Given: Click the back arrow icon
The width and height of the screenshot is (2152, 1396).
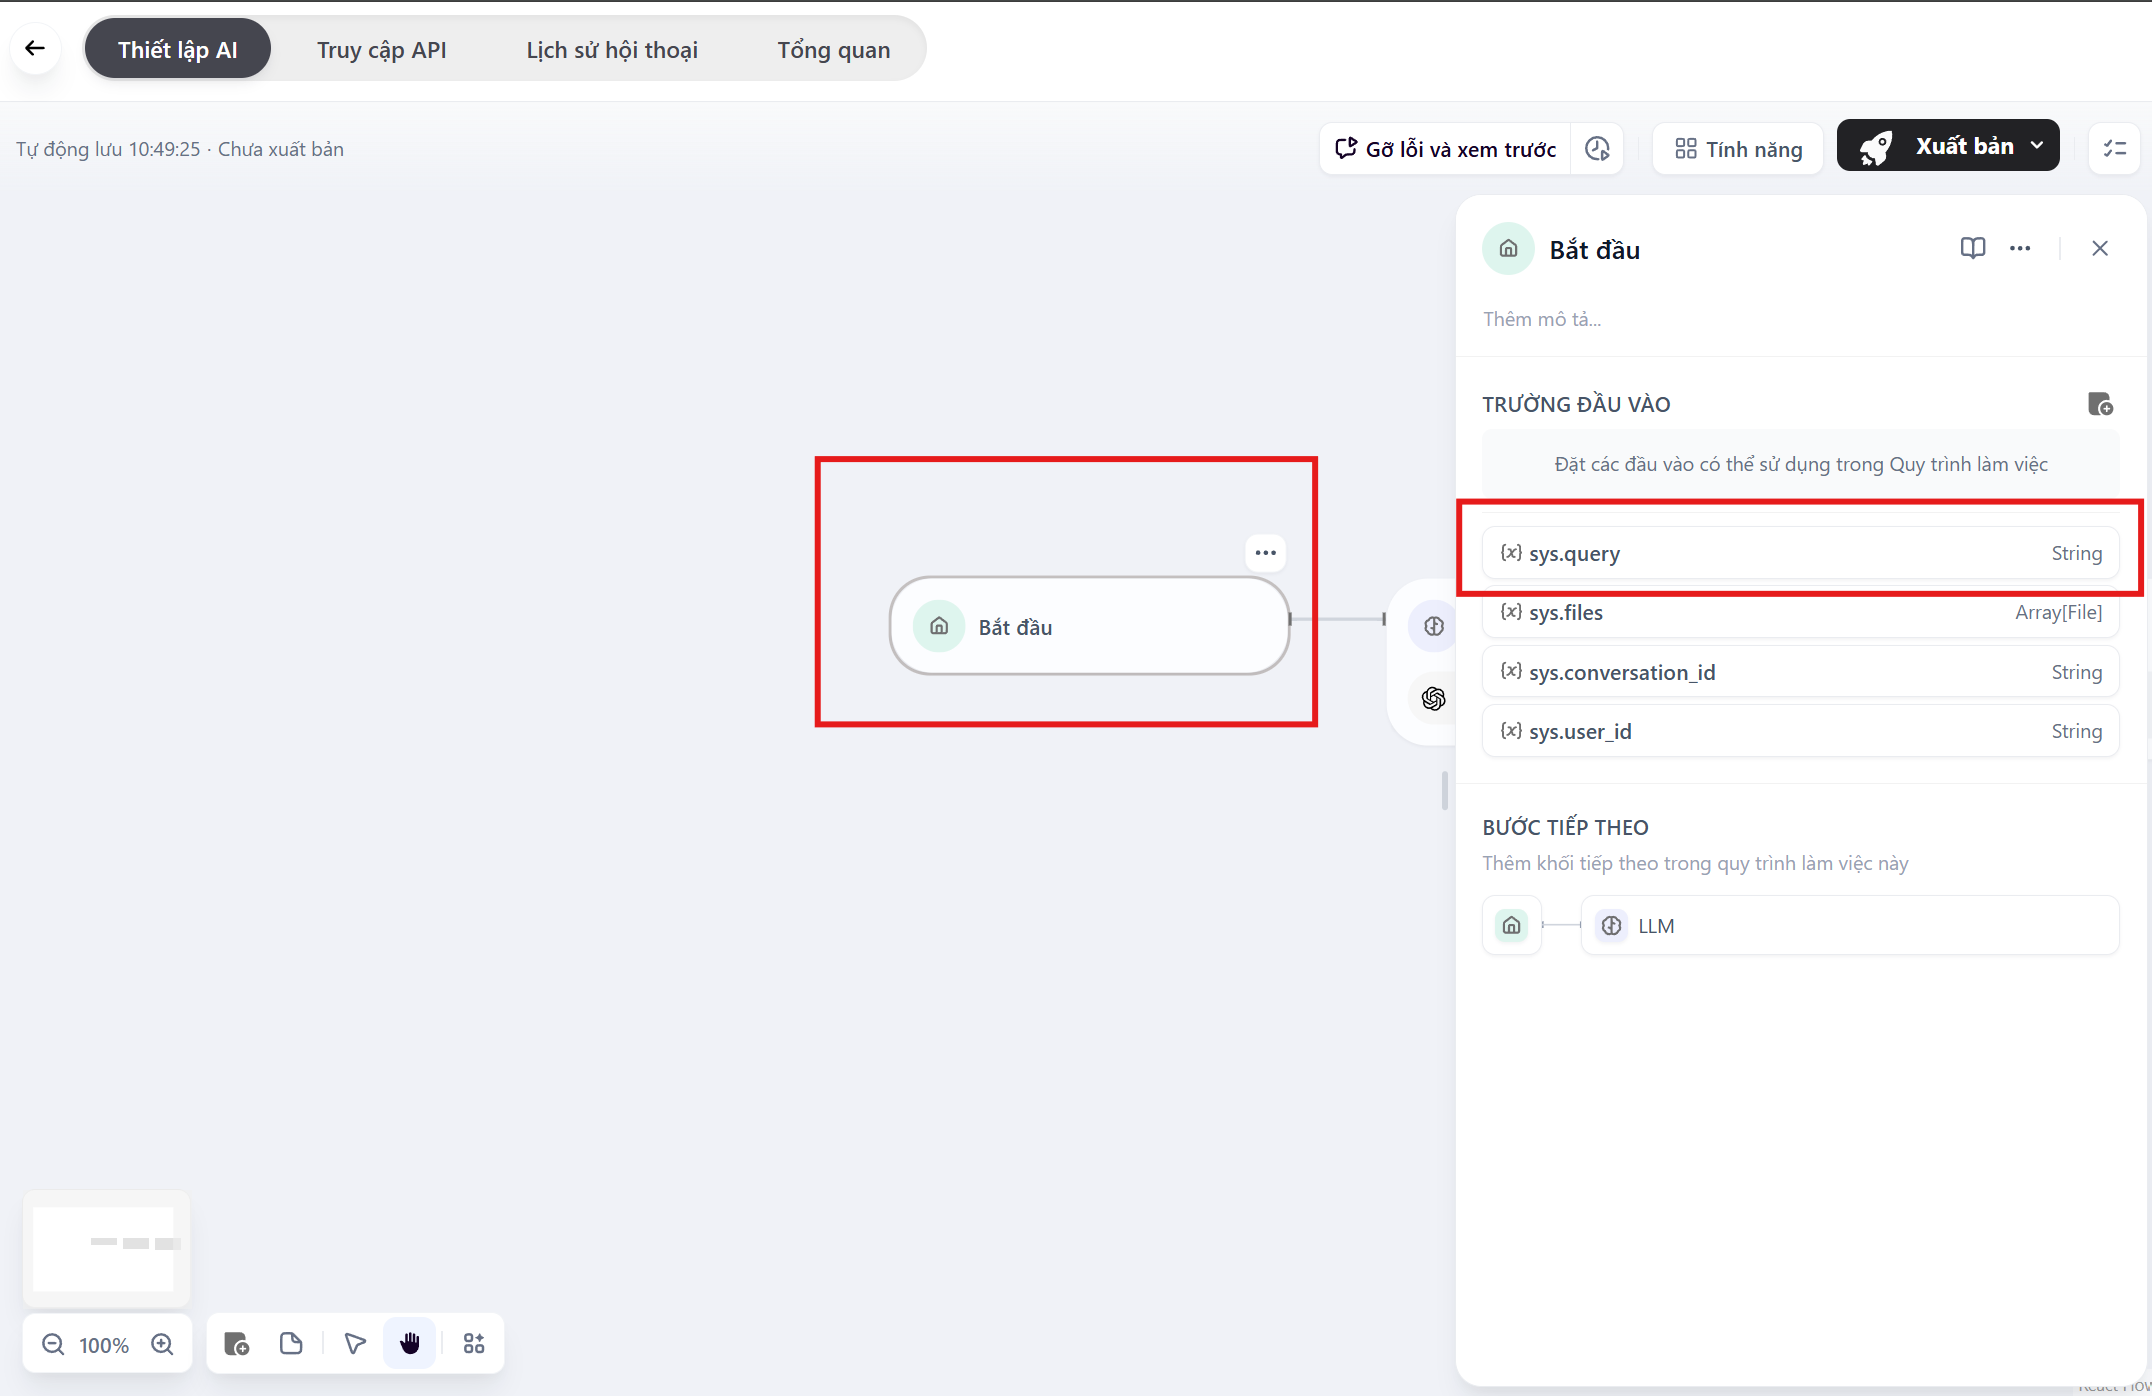Looking at the screenshot, I should click(x=35, y=48).
